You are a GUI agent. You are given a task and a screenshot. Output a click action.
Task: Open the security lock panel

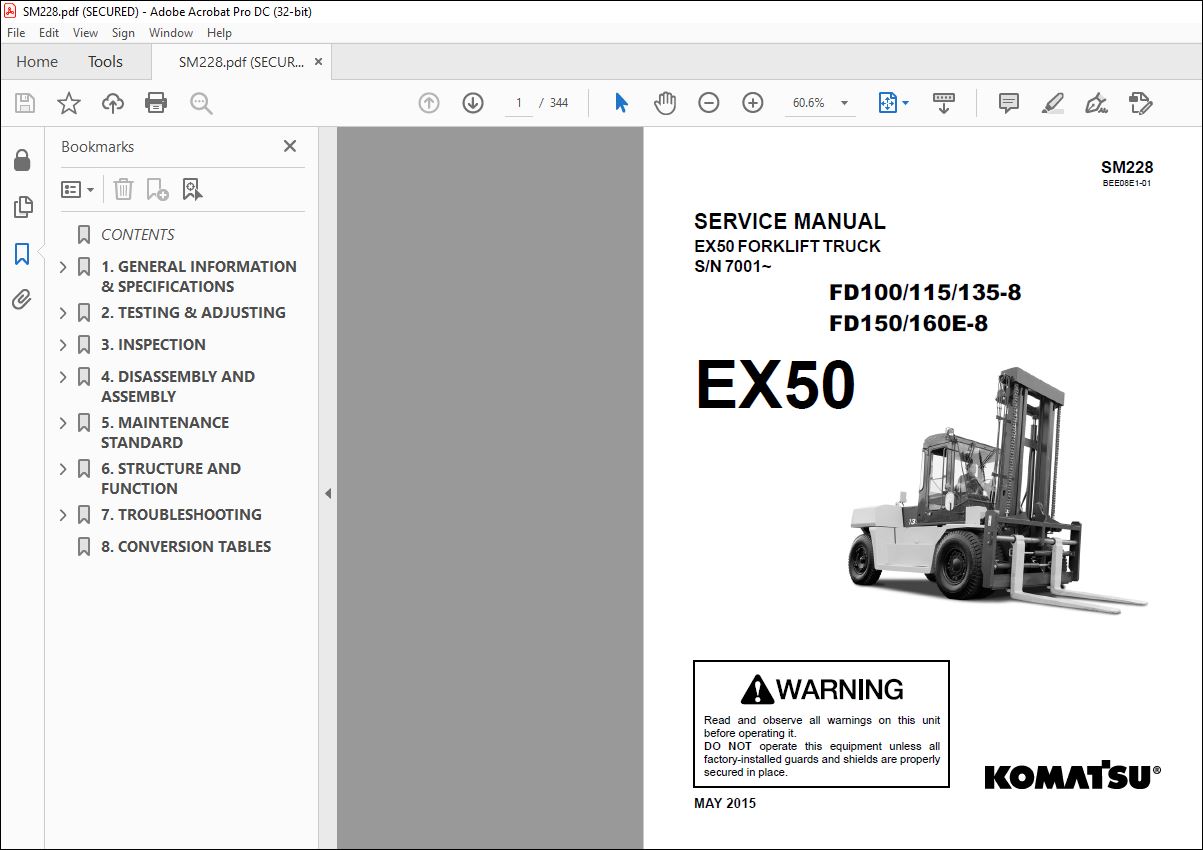click(x=22, y=160)
